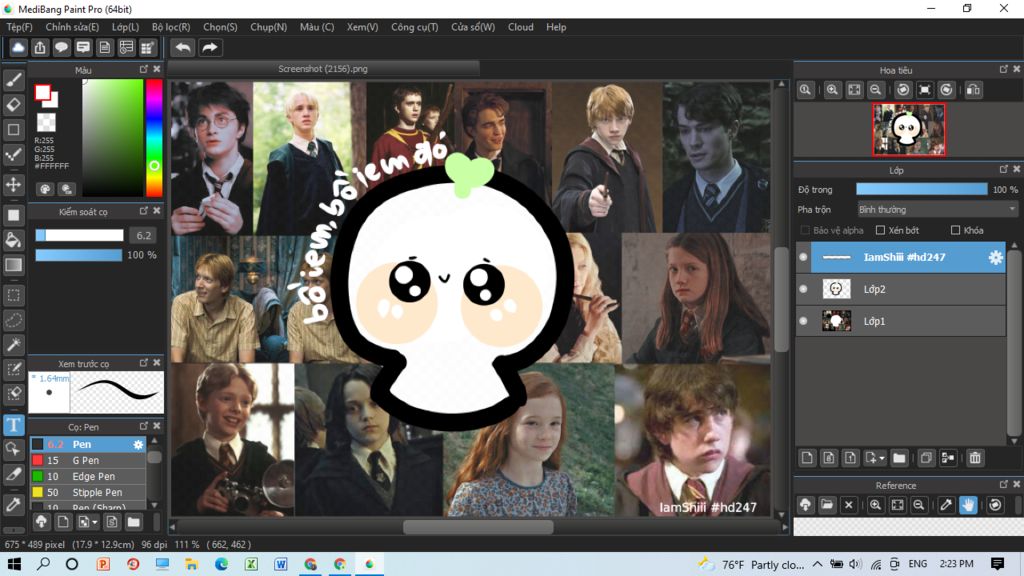The image size is (1024, 576).
Task: Create a new layer folder
Action: pyautogui.click(x=899, y=458)
